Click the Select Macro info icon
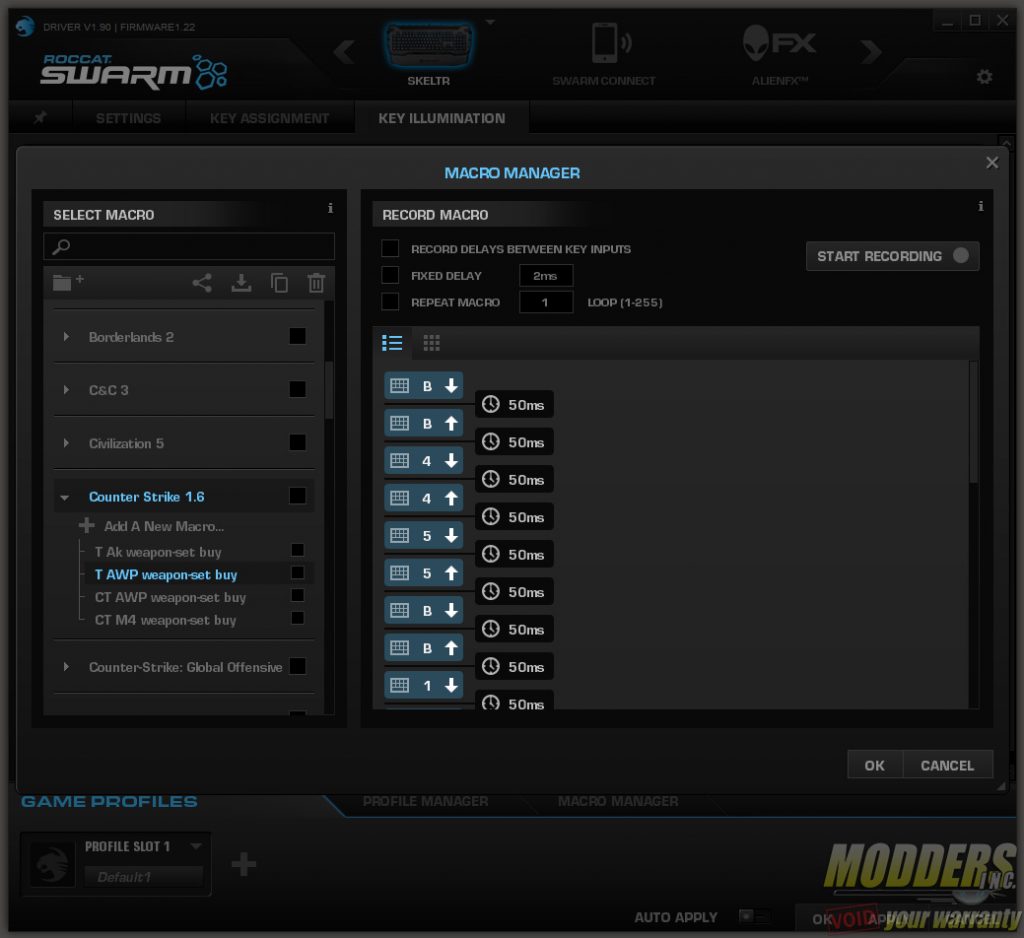The height and width of the screenshot is (938, 1024). click(x=330, y=208)
